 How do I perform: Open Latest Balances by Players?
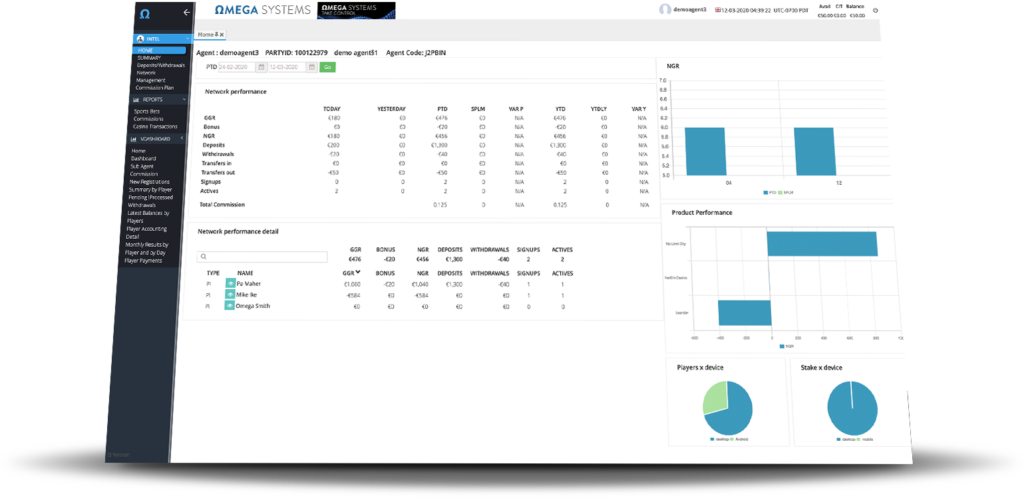[x=148, y=217]
